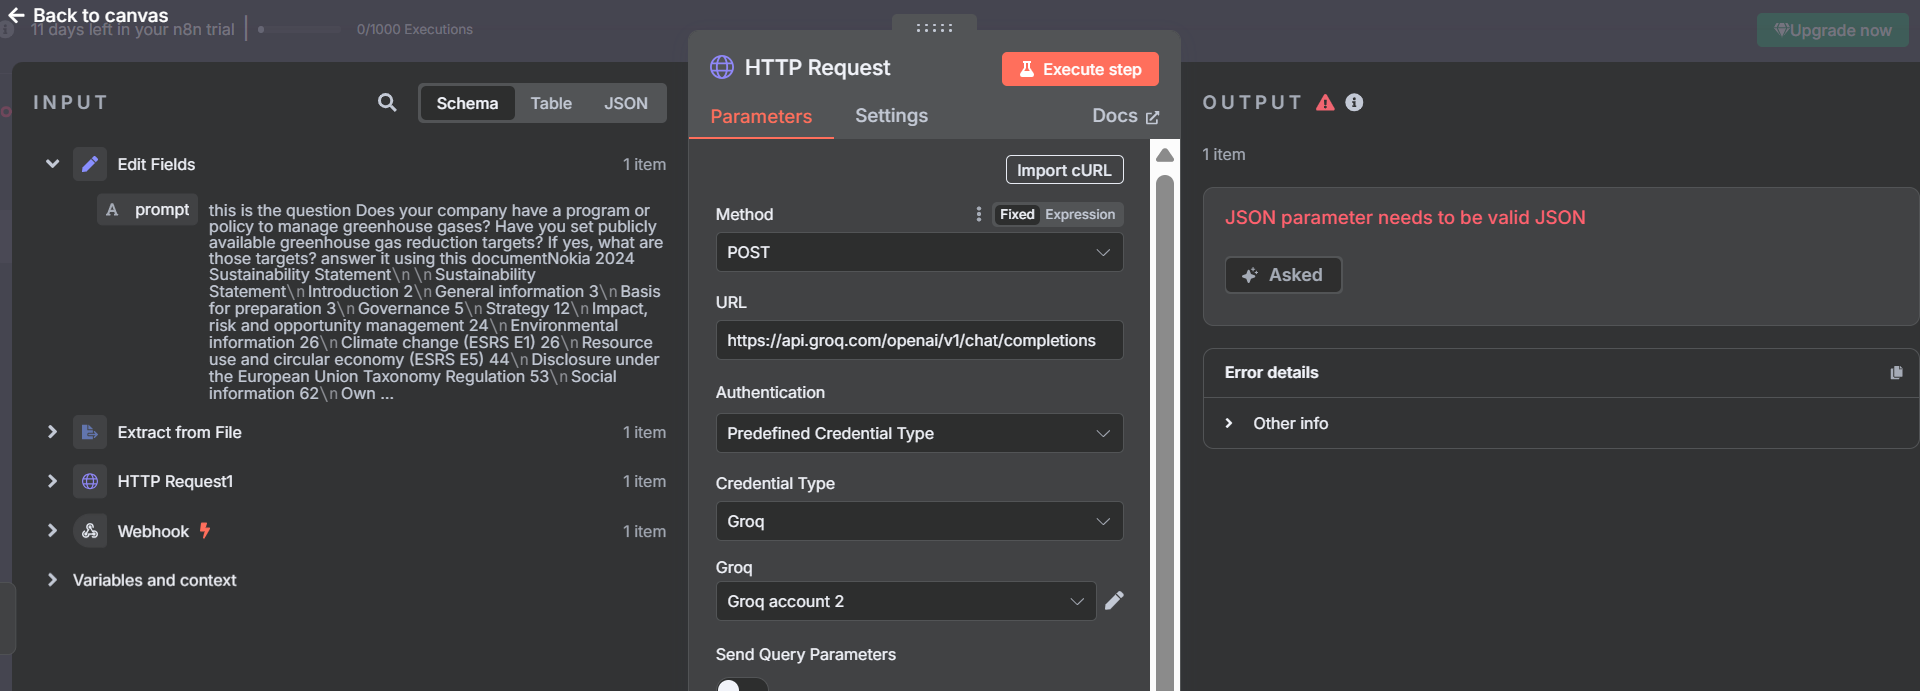The width and height of the screenshot is (1920, 691).
Task: Click the output info circle icon
Action: point(1354,102)
